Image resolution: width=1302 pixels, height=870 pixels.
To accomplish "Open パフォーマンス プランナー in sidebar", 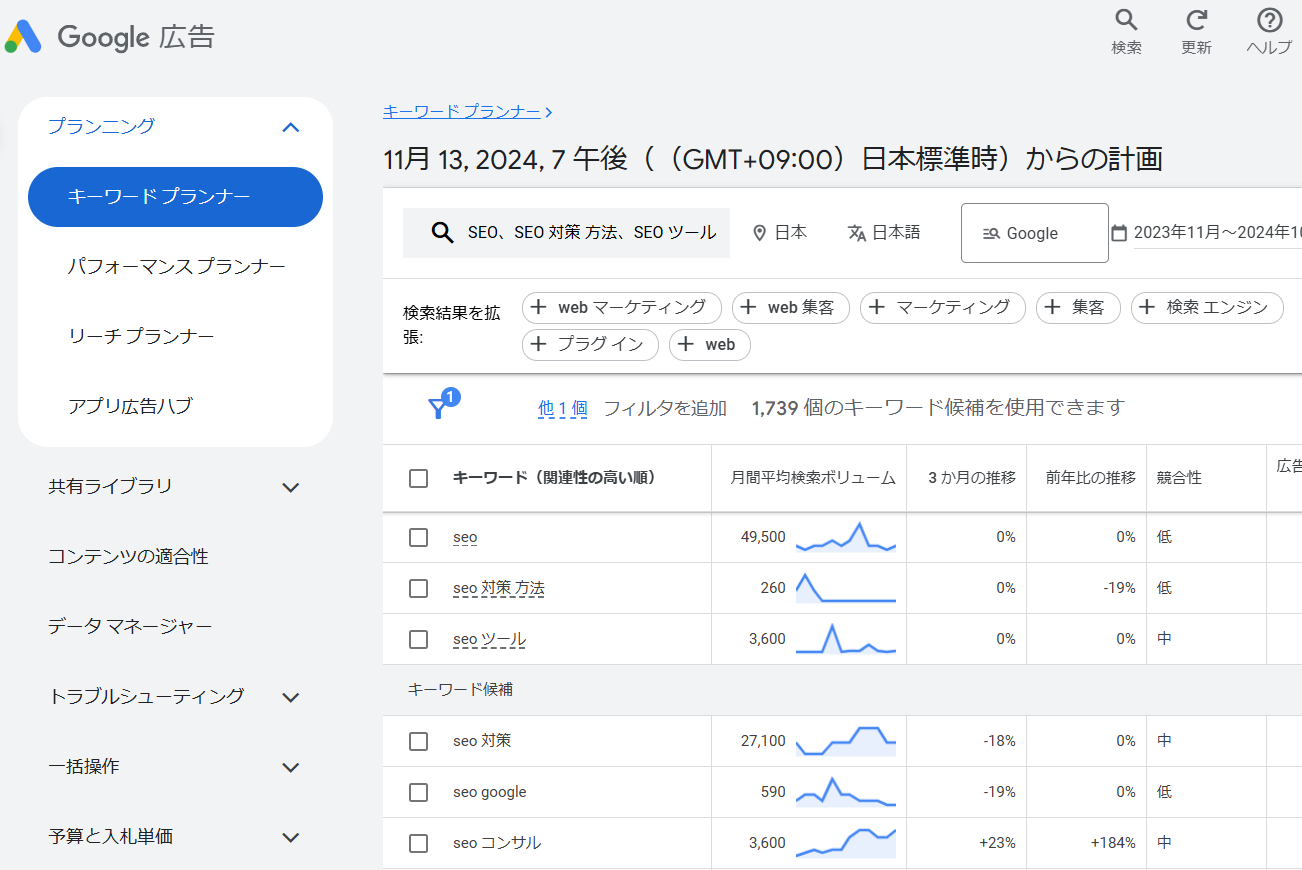I will 175,267.
